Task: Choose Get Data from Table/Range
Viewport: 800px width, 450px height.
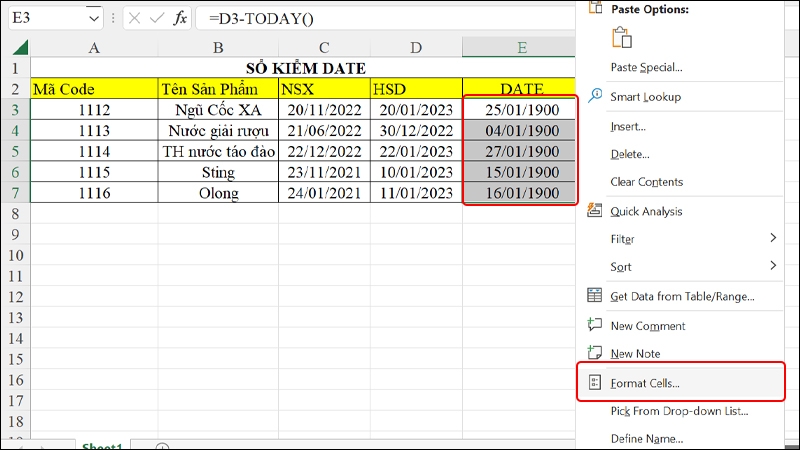Action: click(x=682, y=296)
